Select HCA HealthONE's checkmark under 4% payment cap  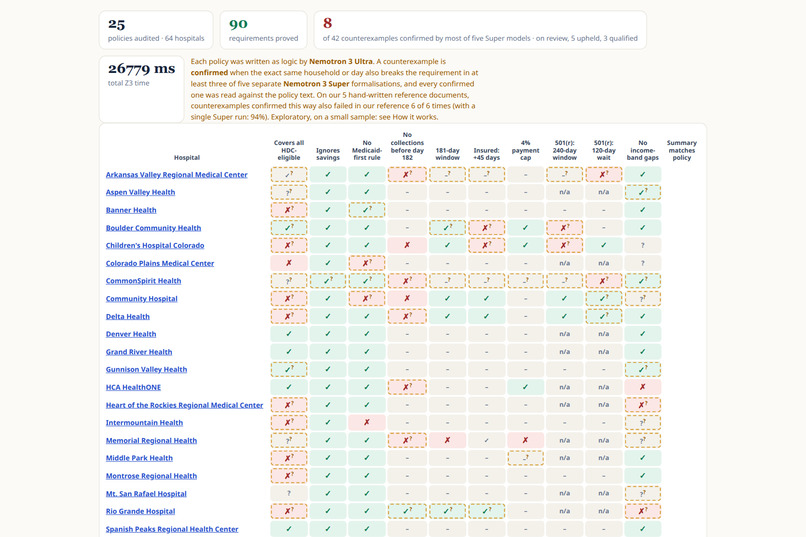(525, 387)
